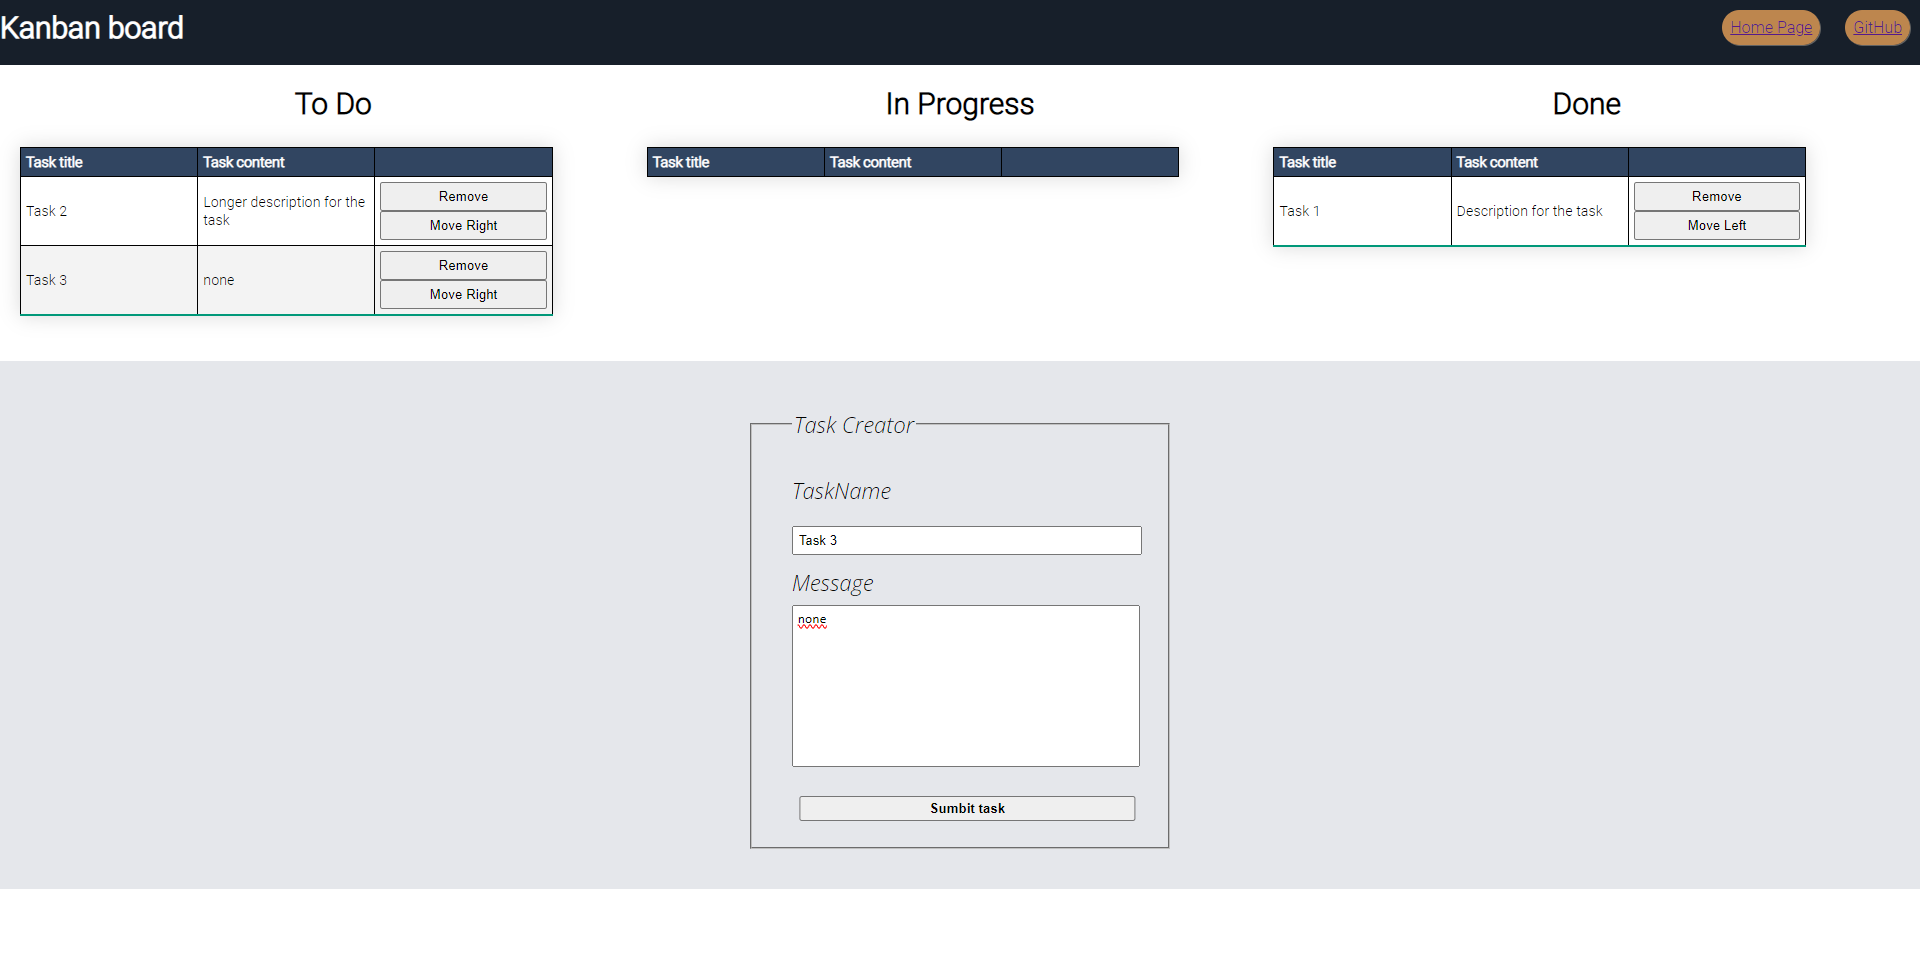
Task: Click Task title header in Done table
Action: click(1362, 162)
